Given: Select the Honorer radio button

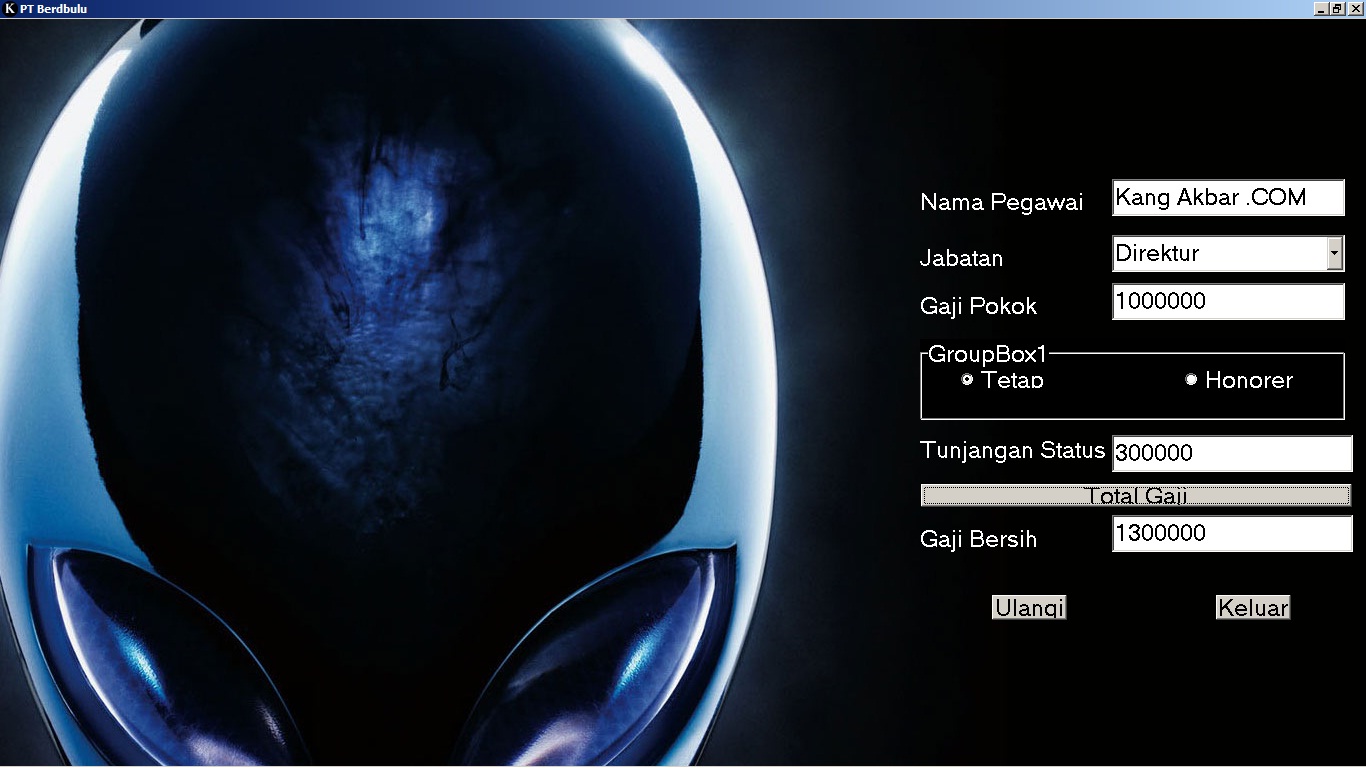Looking at the screenshot, I should [x=1191, y=380].
